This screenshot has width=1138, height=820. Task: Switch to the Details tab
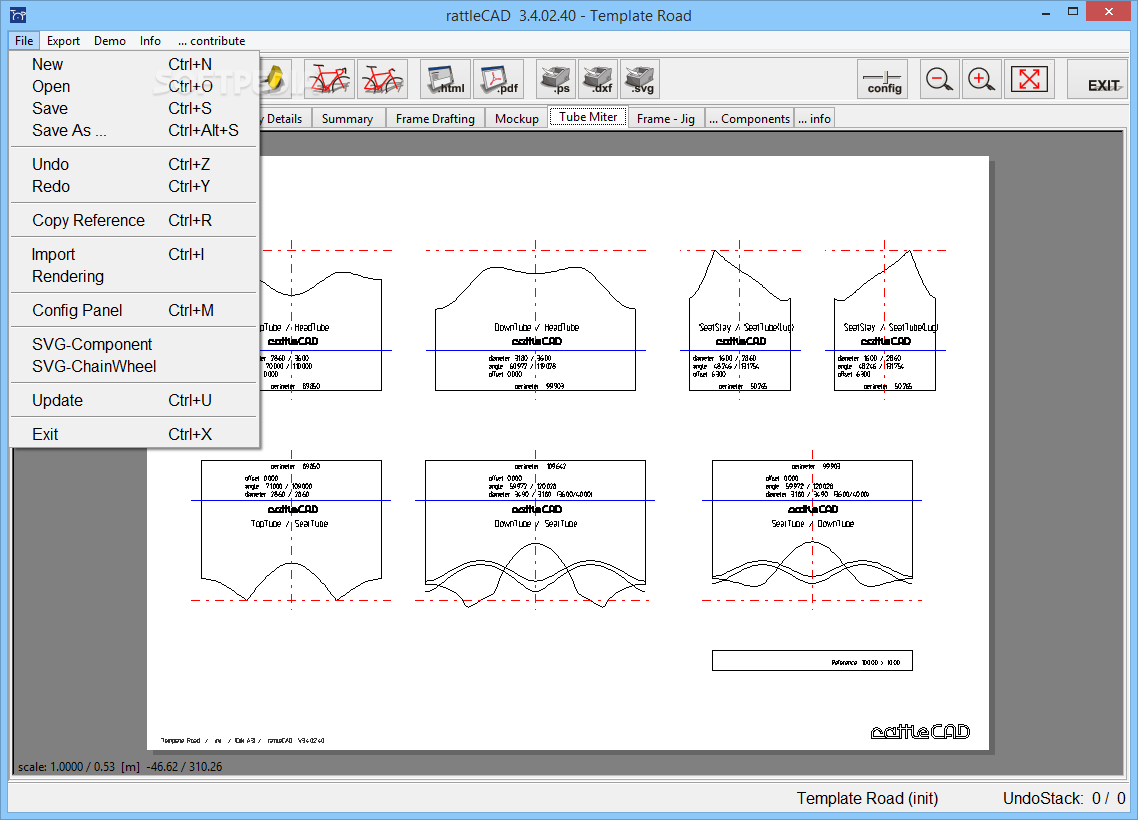click(284, 118)
